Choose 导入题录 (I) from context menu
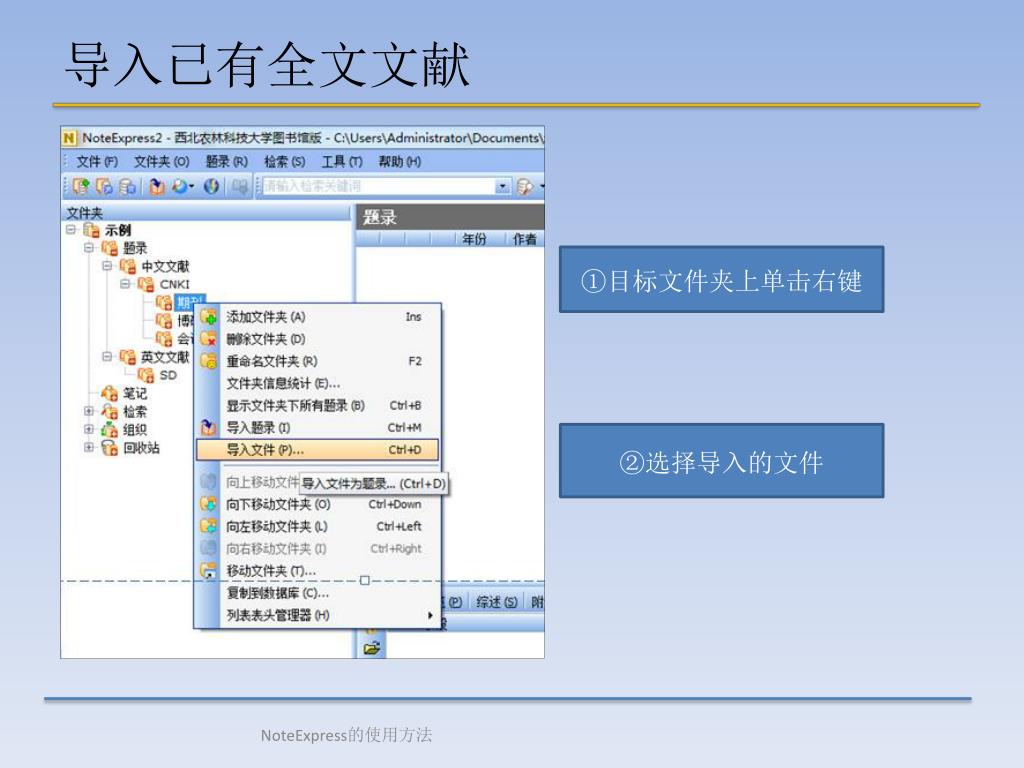1024x768 pixels. click(x=319, y=428)
